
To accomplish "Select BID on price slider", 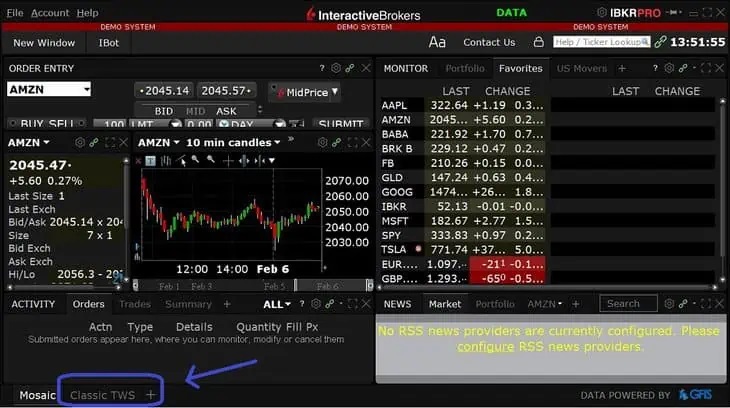I will coord(164,111).
